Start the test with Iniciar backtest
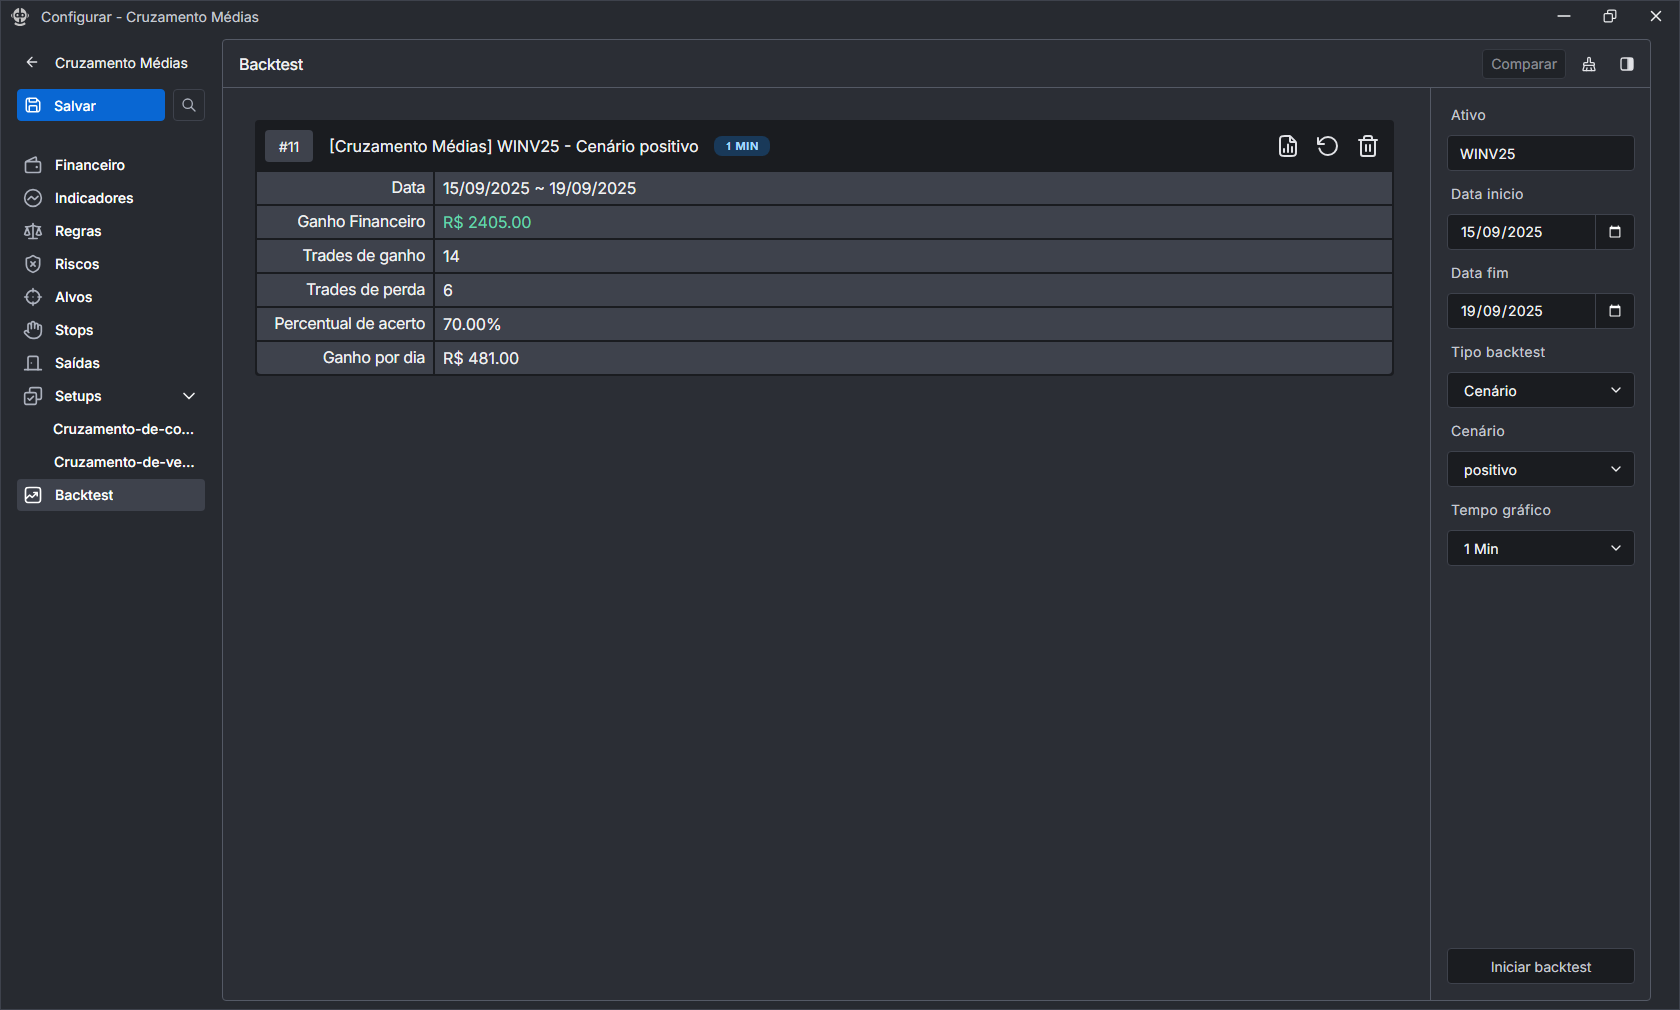 pos(1540,967)
